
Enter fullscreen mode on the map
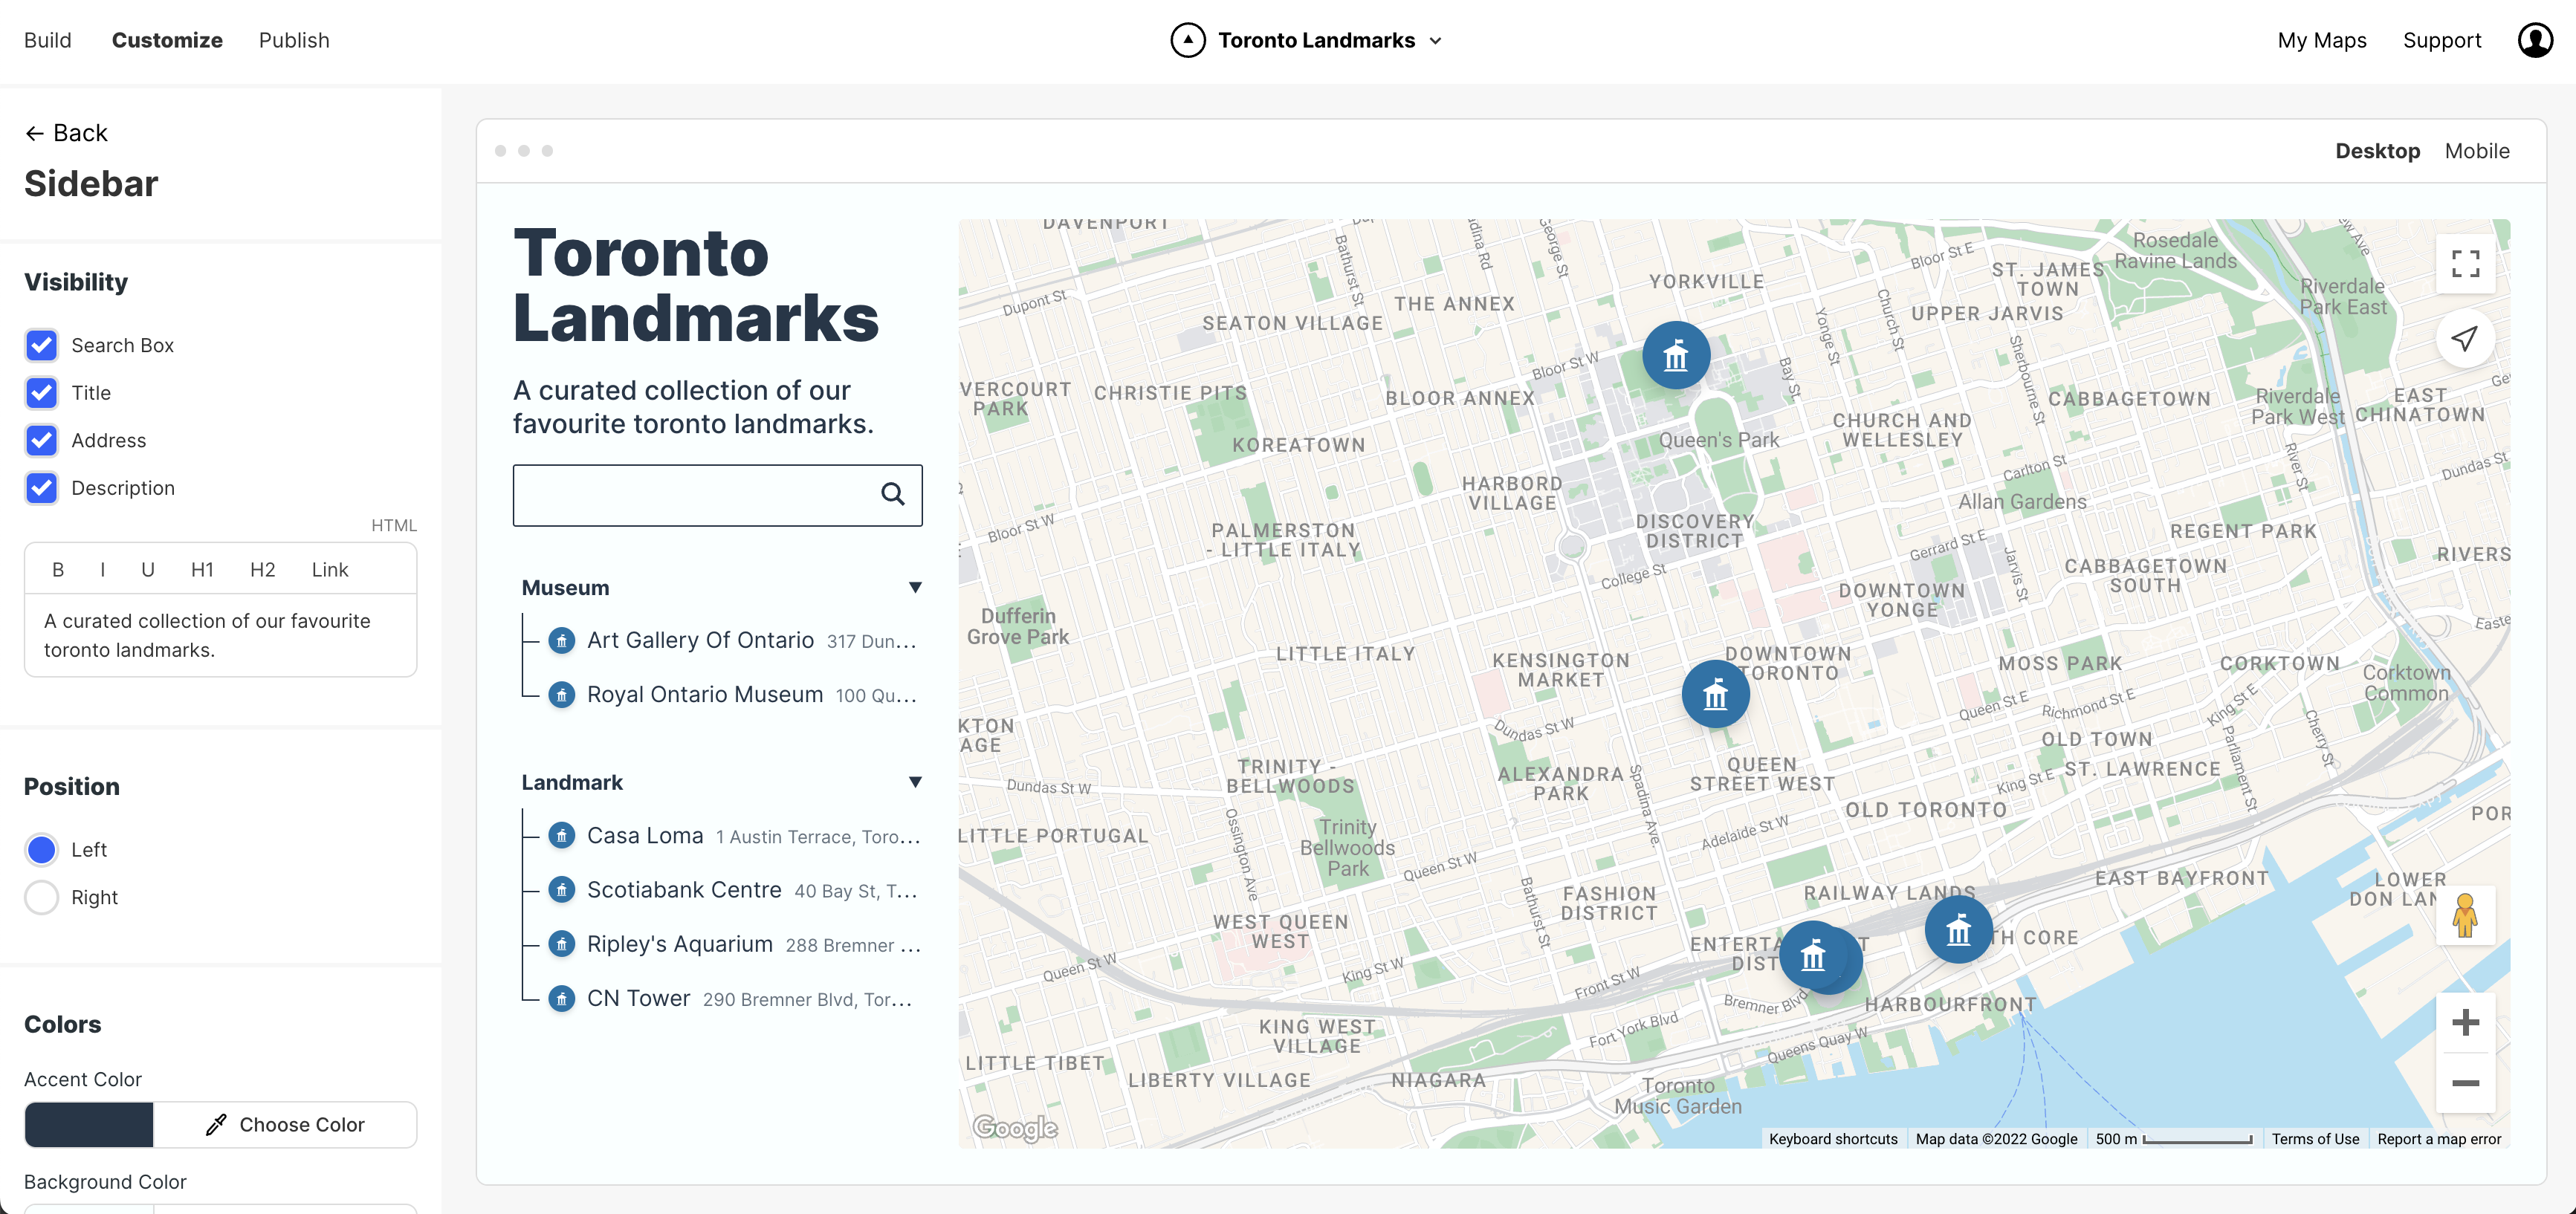tap(2465, 263)
